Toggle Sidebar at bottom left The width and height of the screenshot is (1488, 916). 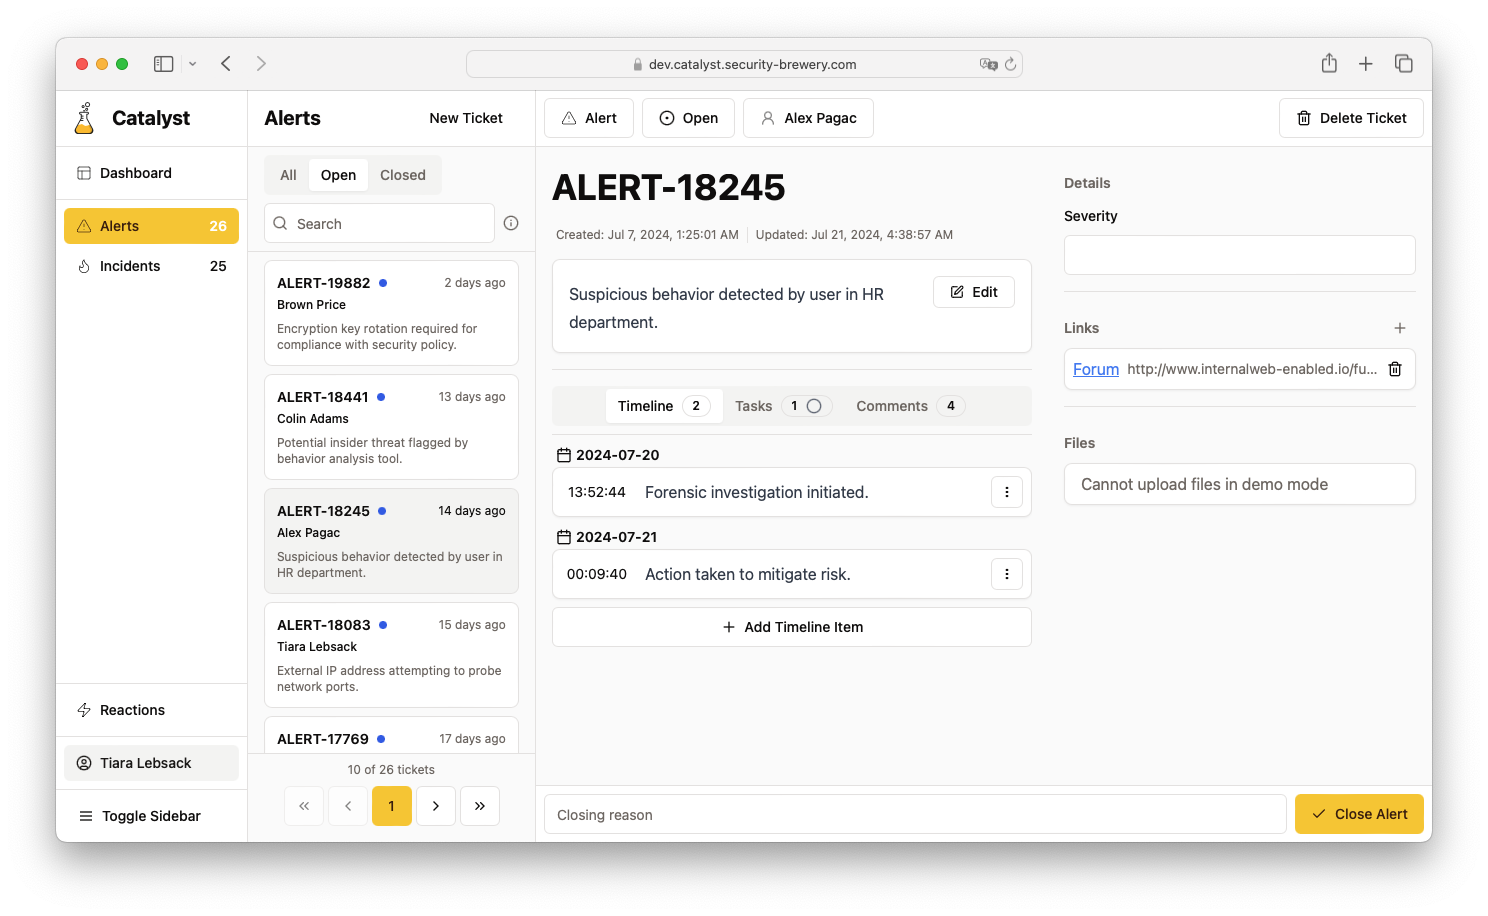(140, 816)
